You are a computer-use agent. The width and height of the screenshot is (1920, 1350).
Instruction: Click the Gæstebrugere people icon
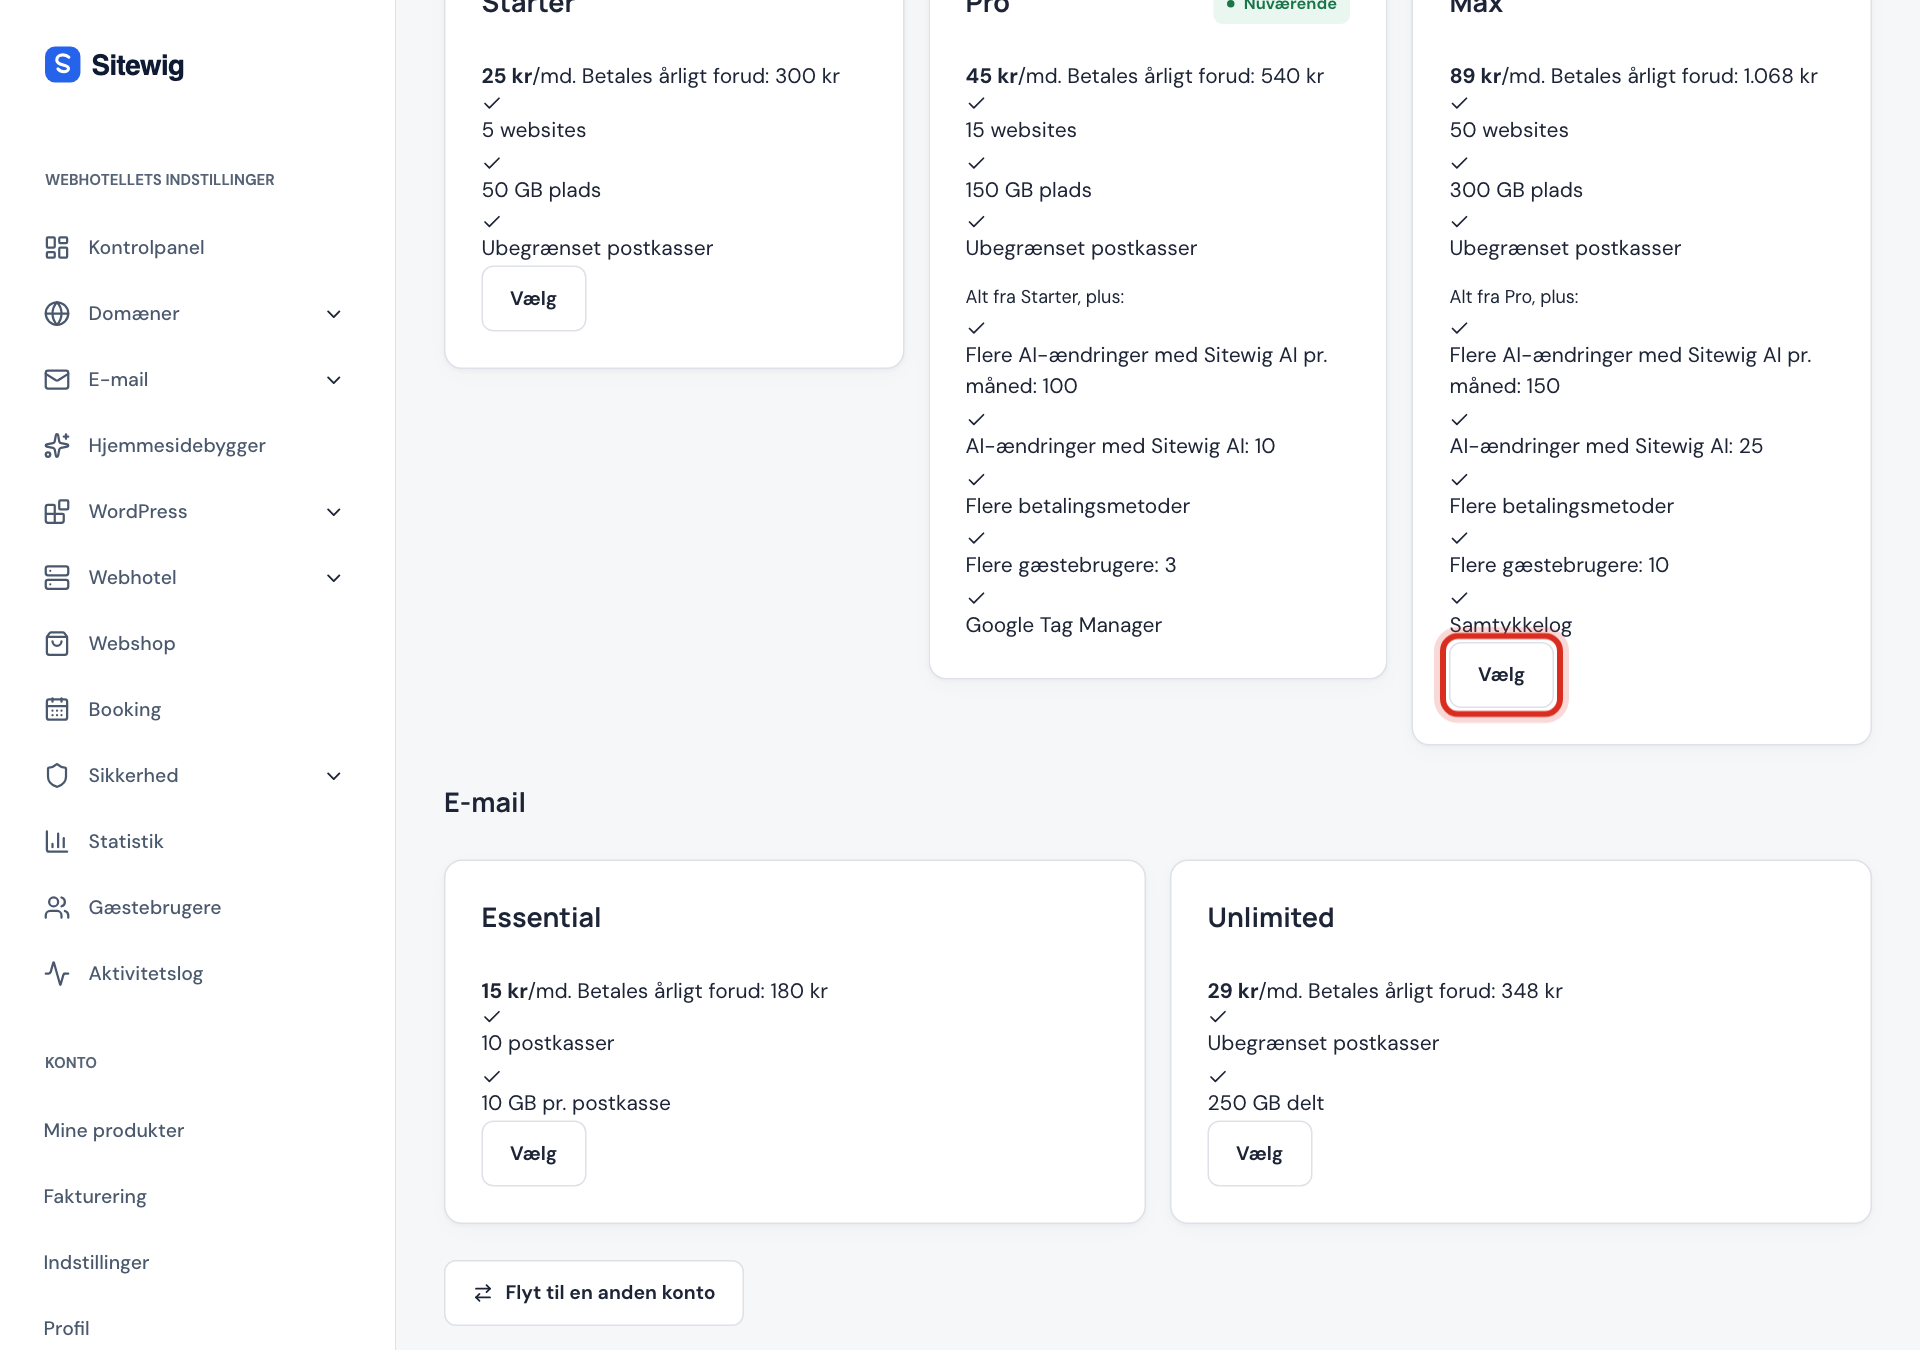point(57,908)
